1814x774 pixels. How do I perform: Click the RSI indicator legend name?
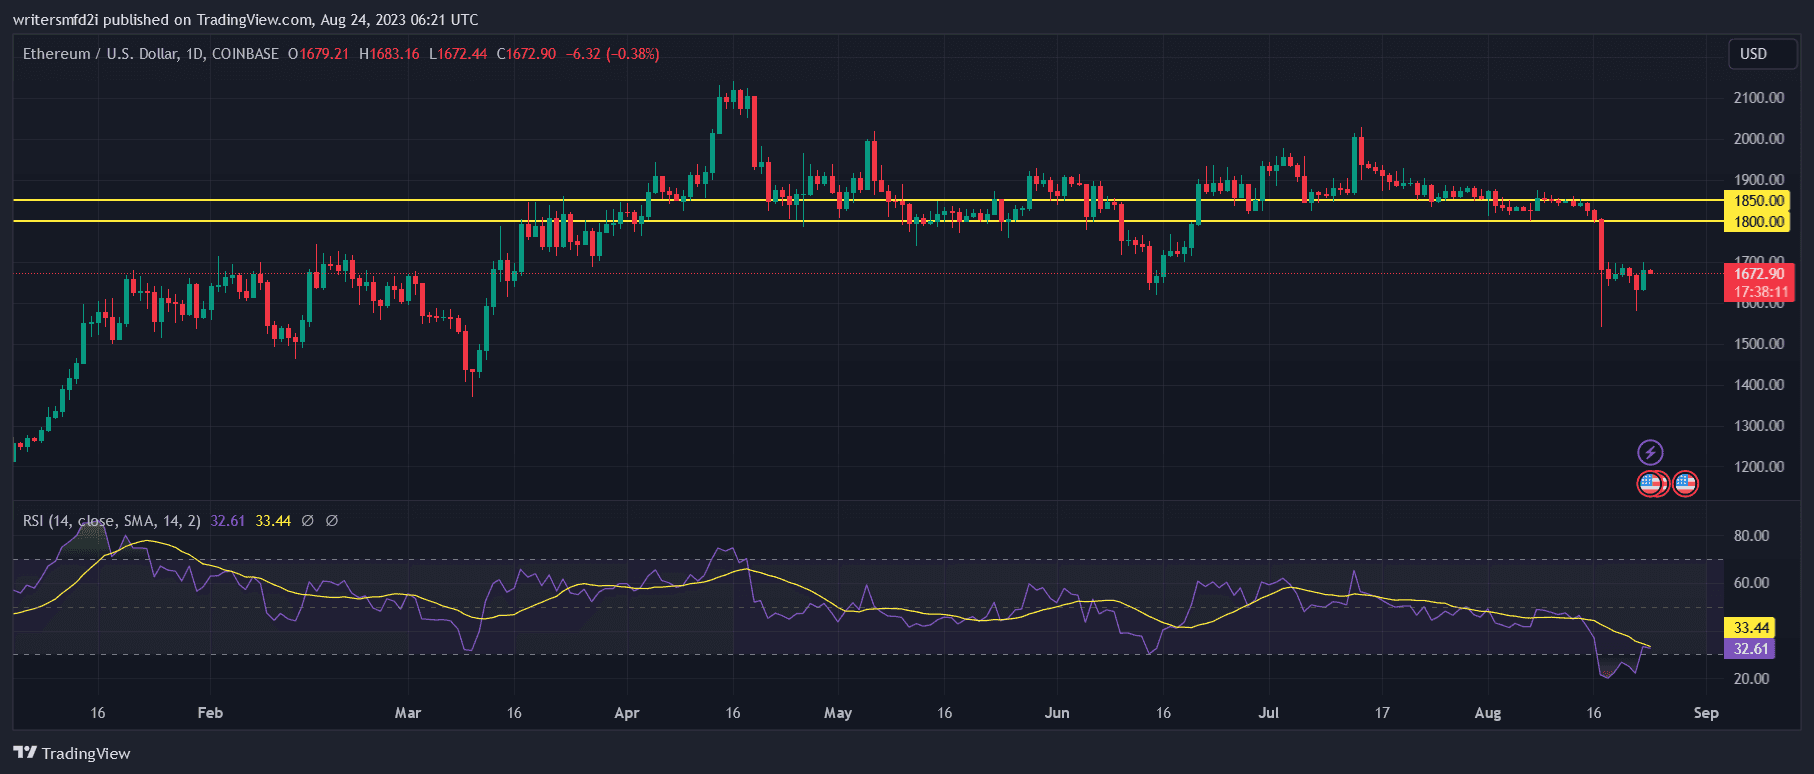[111, 521]
